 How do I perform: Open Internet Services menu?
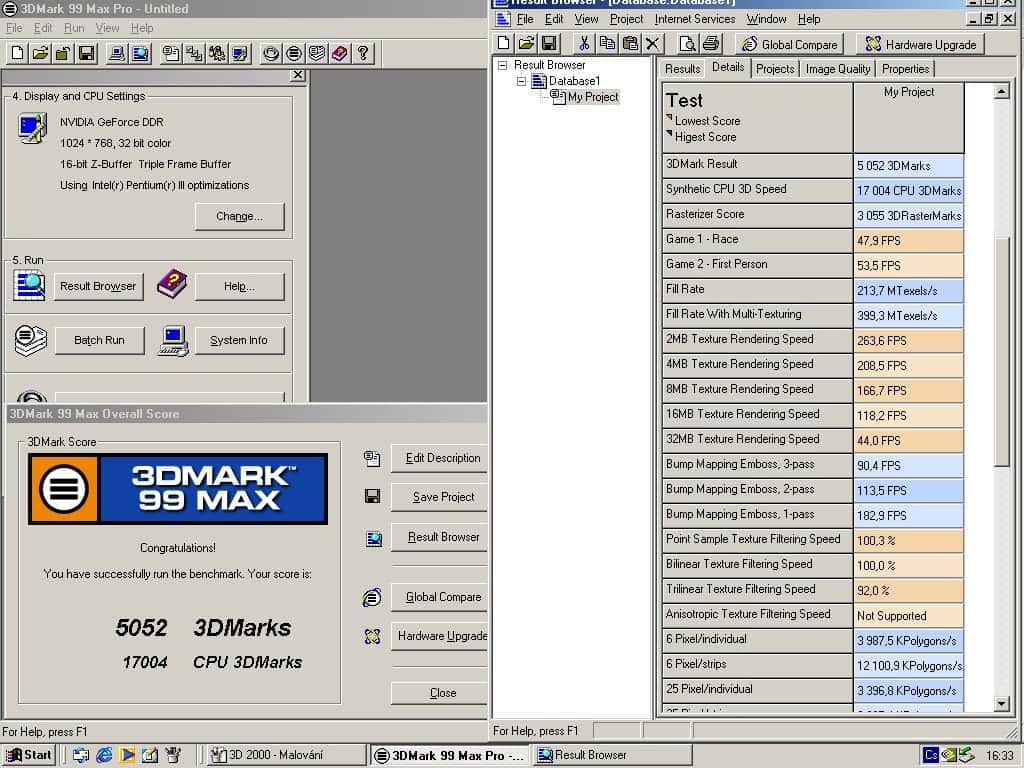point(694,19)
